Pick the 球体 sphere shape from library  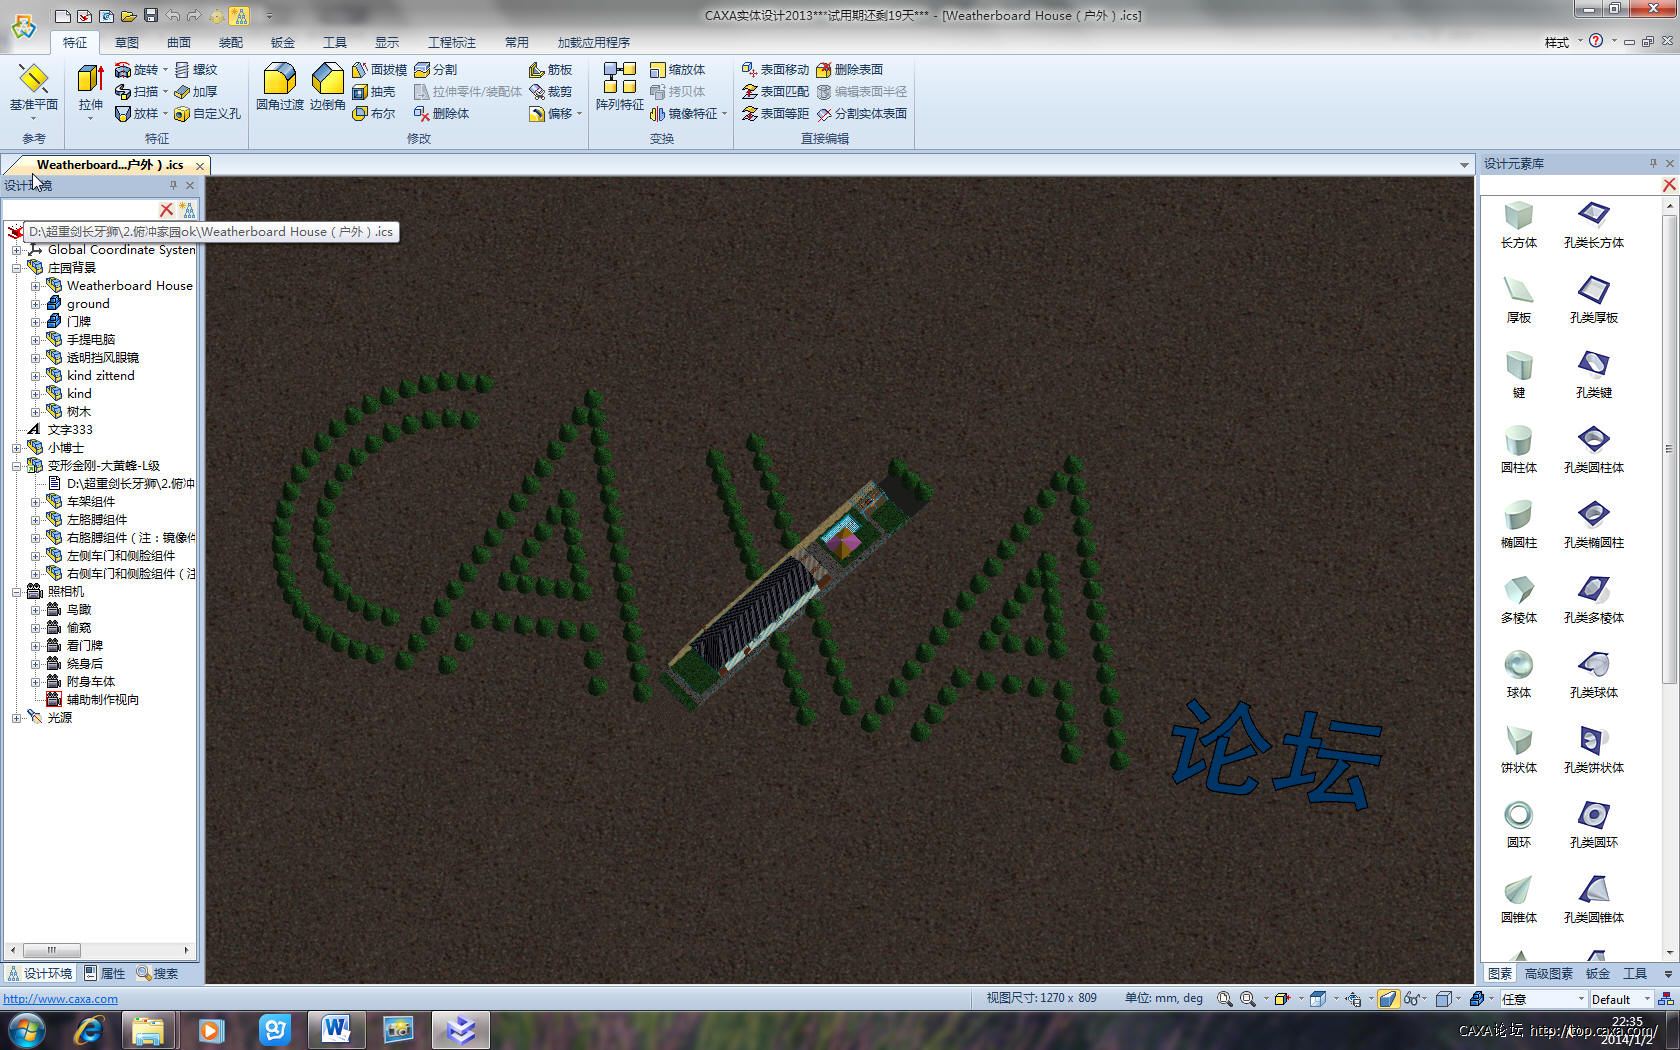(x=1518, y=674)
